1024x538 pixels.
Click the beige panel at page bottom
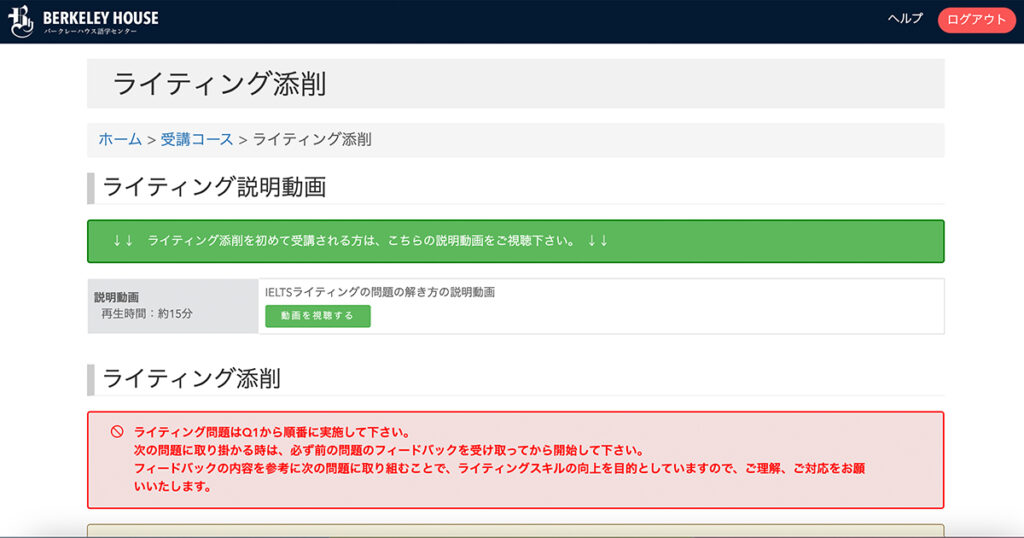point(516,530)
